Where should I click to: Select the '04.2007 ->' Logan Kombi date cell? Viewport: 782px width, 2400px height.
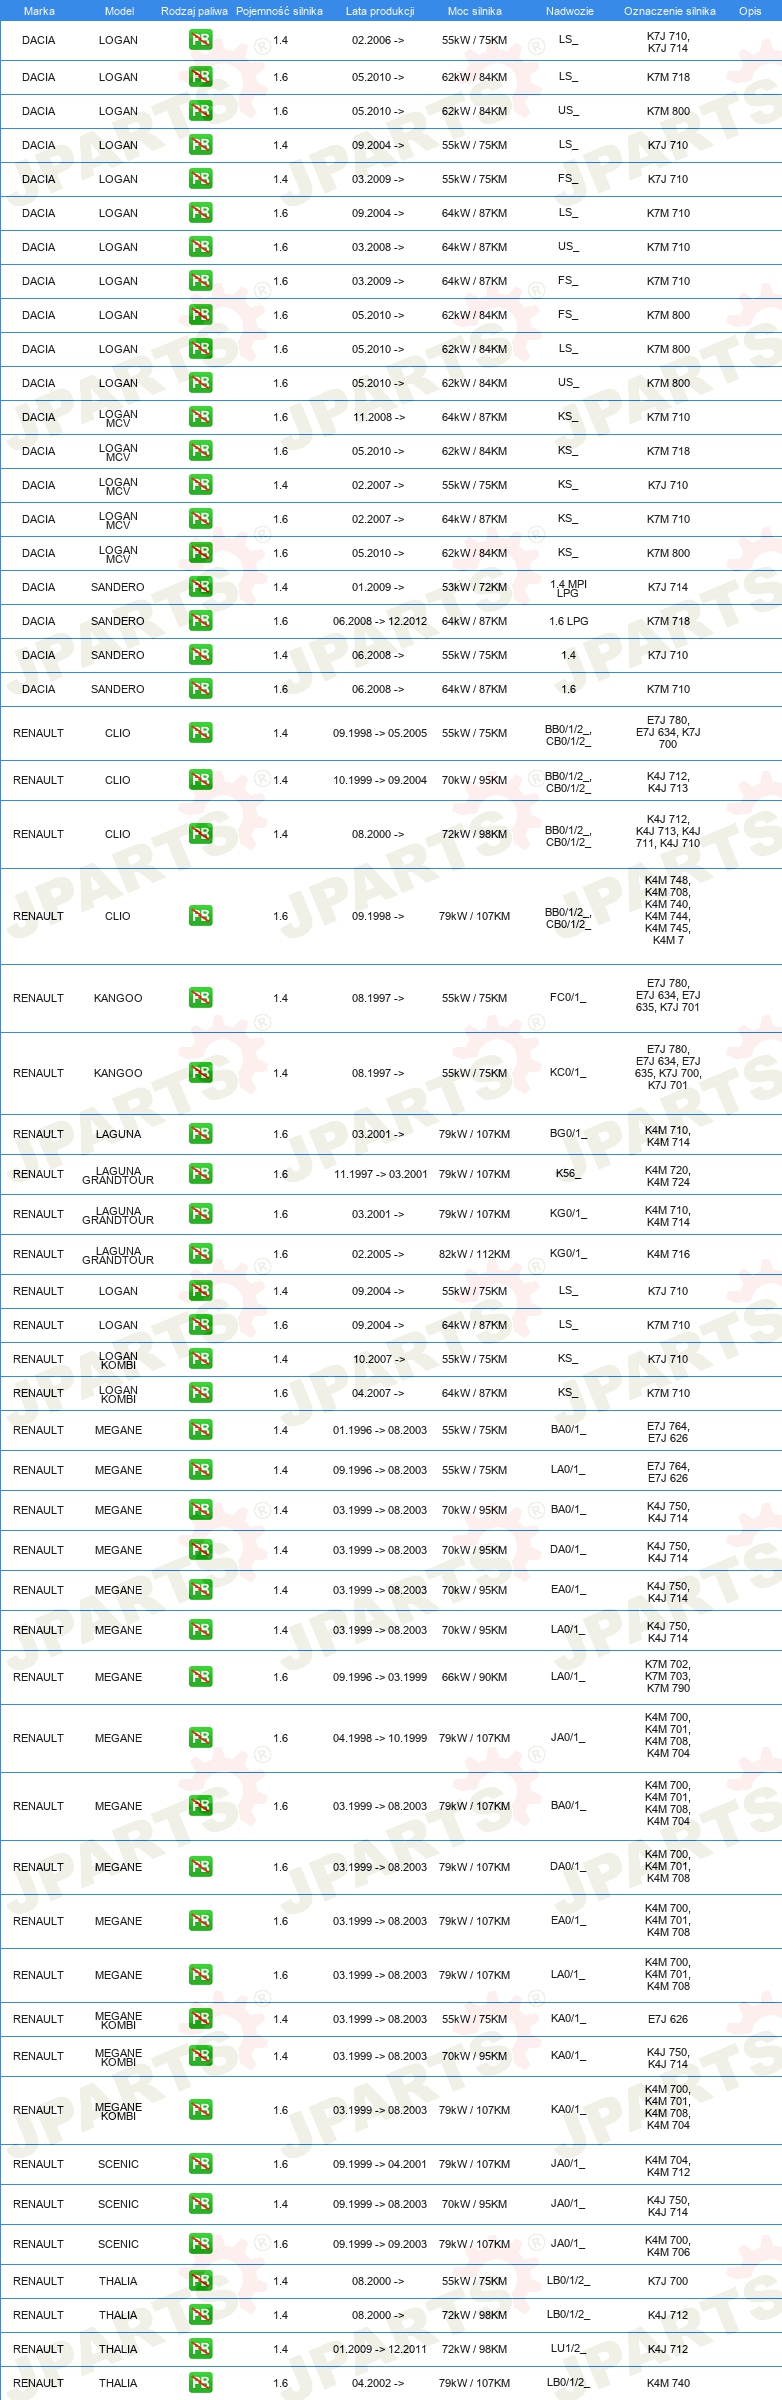click(378, 1393)
